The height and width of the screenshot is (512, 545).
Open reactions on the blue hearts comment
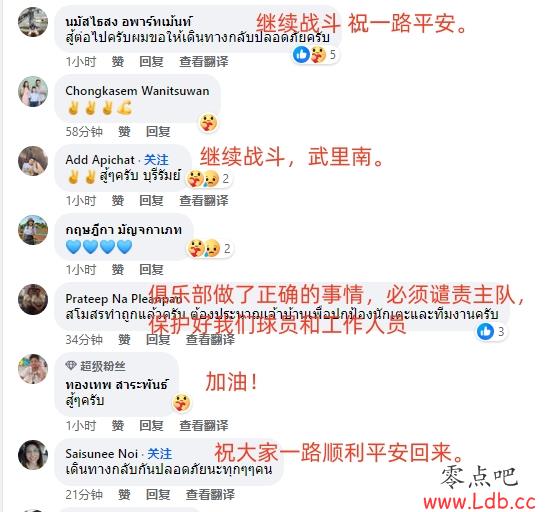coord(209,248)
